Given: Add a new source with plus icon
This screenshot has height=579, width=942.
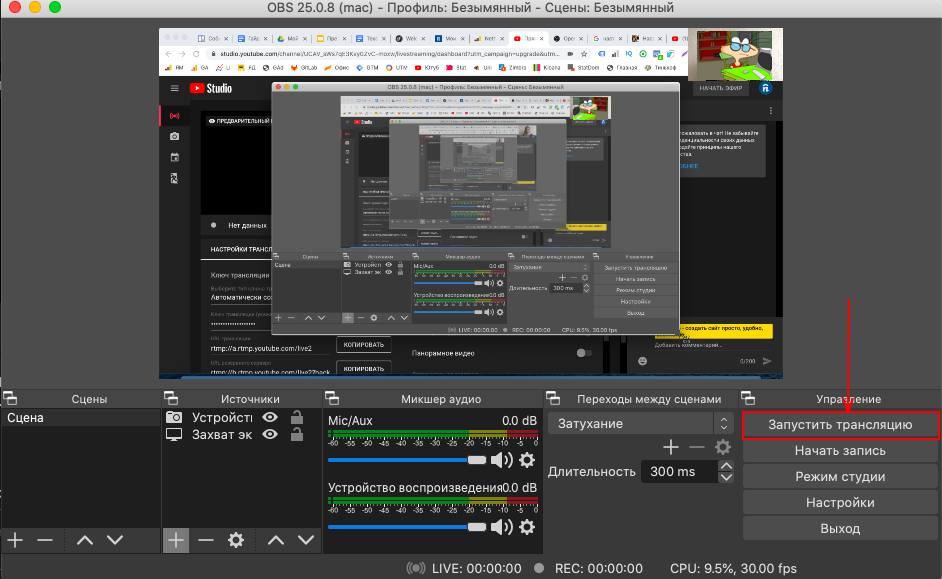Looking at the screenshot, I should (x=175, y=540).
